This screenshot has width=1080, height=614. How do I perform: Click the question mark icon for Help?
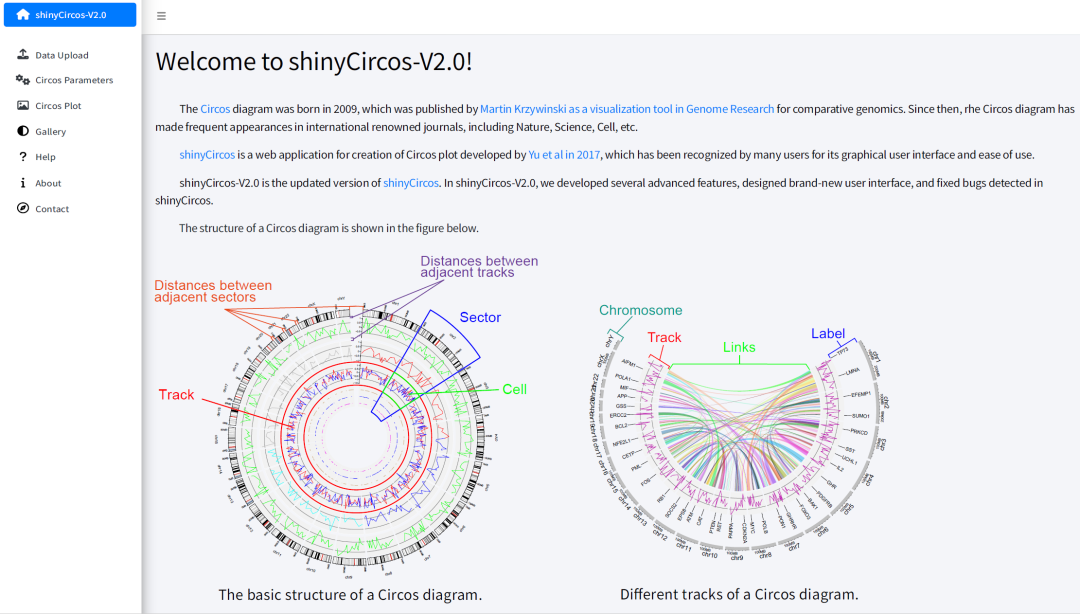23,156
